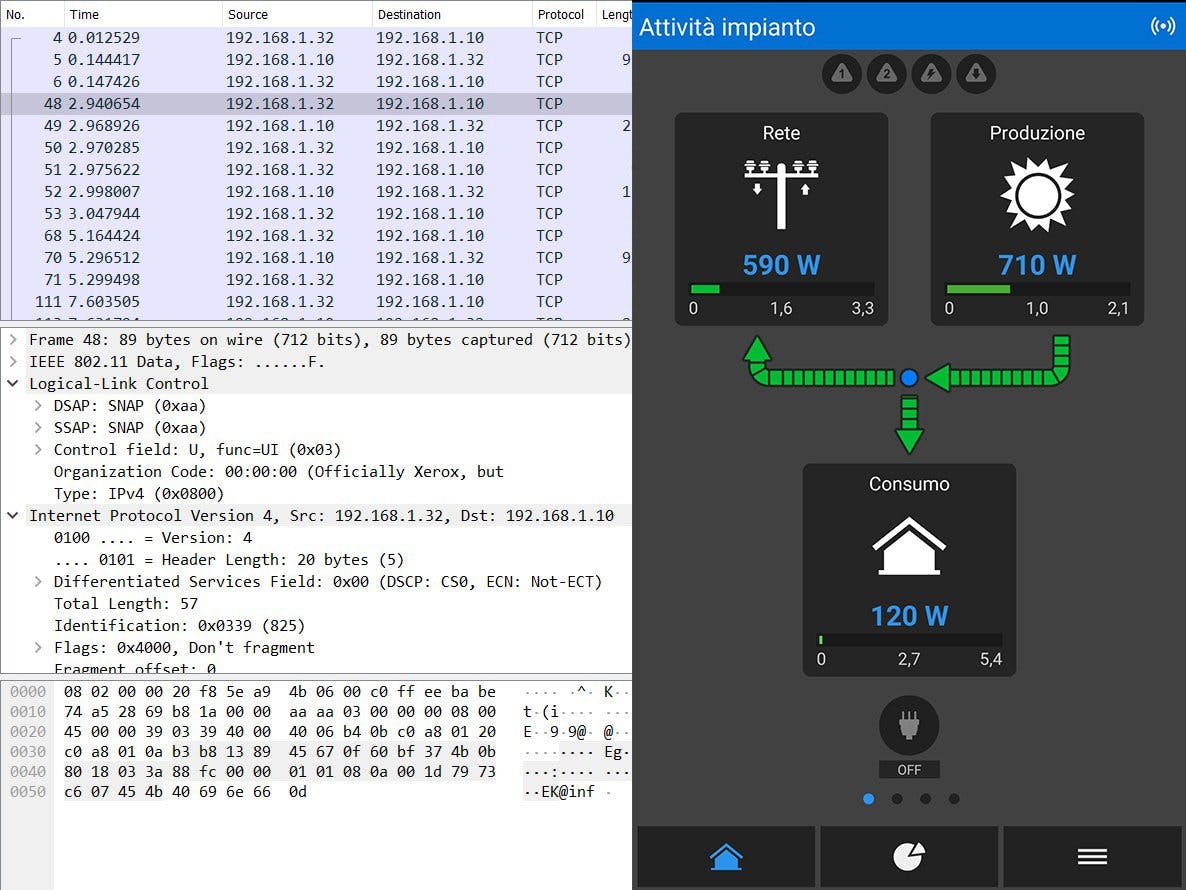
Task: Sort by the Source column header
Action: 297,14
